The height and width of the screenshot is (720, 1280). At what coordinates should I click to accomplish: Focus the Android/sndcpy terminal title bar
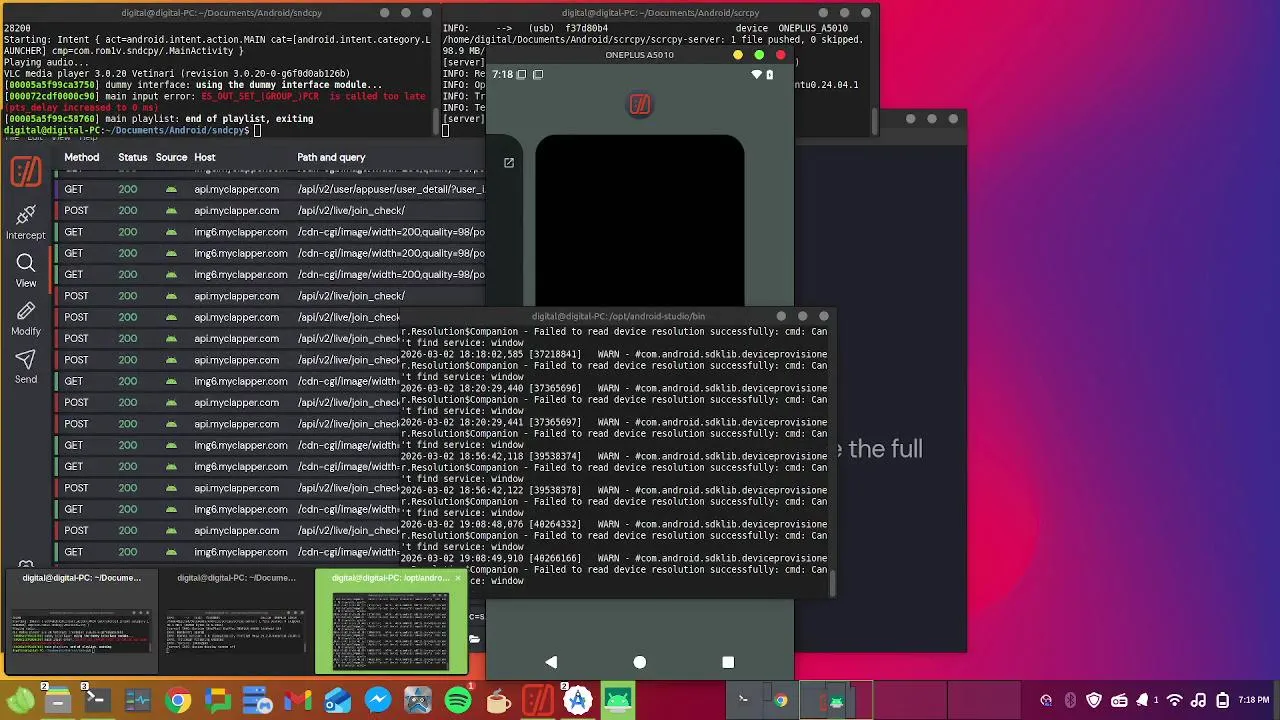tap(221, 13)
